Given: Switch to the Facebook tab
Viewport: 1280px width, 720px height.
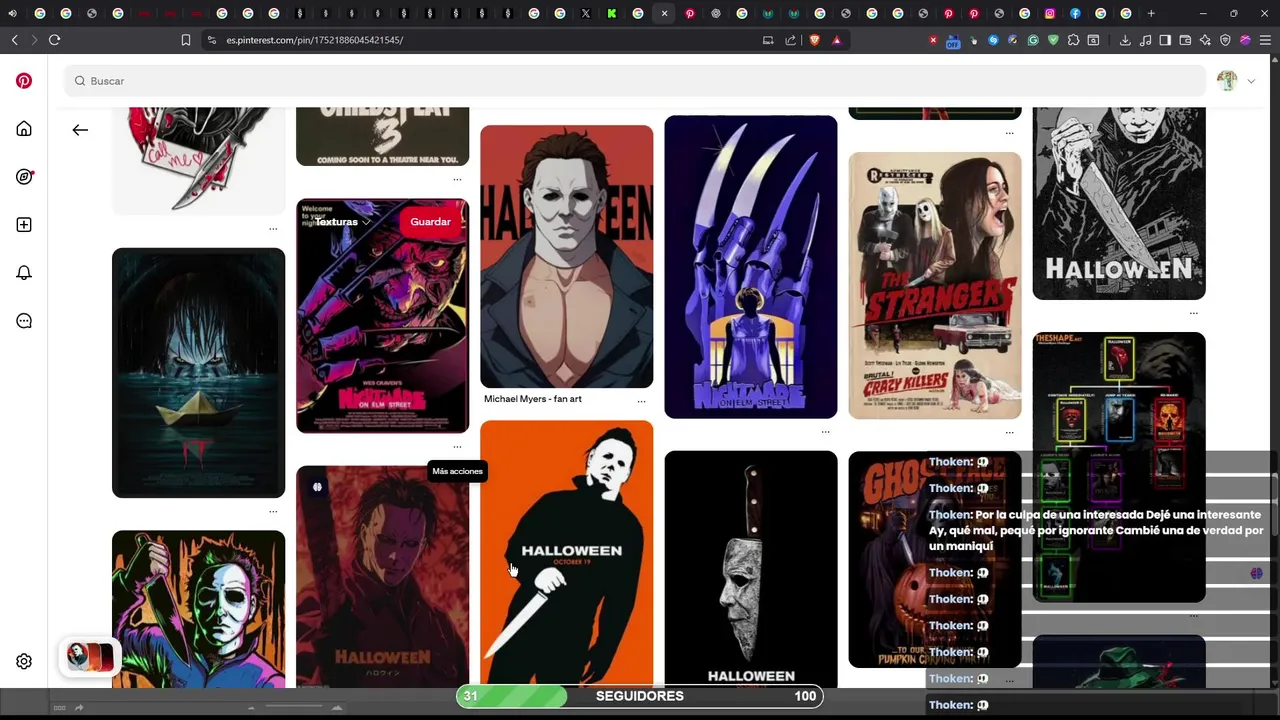Looking at the screenshot, I should [x=1075, y=13].
